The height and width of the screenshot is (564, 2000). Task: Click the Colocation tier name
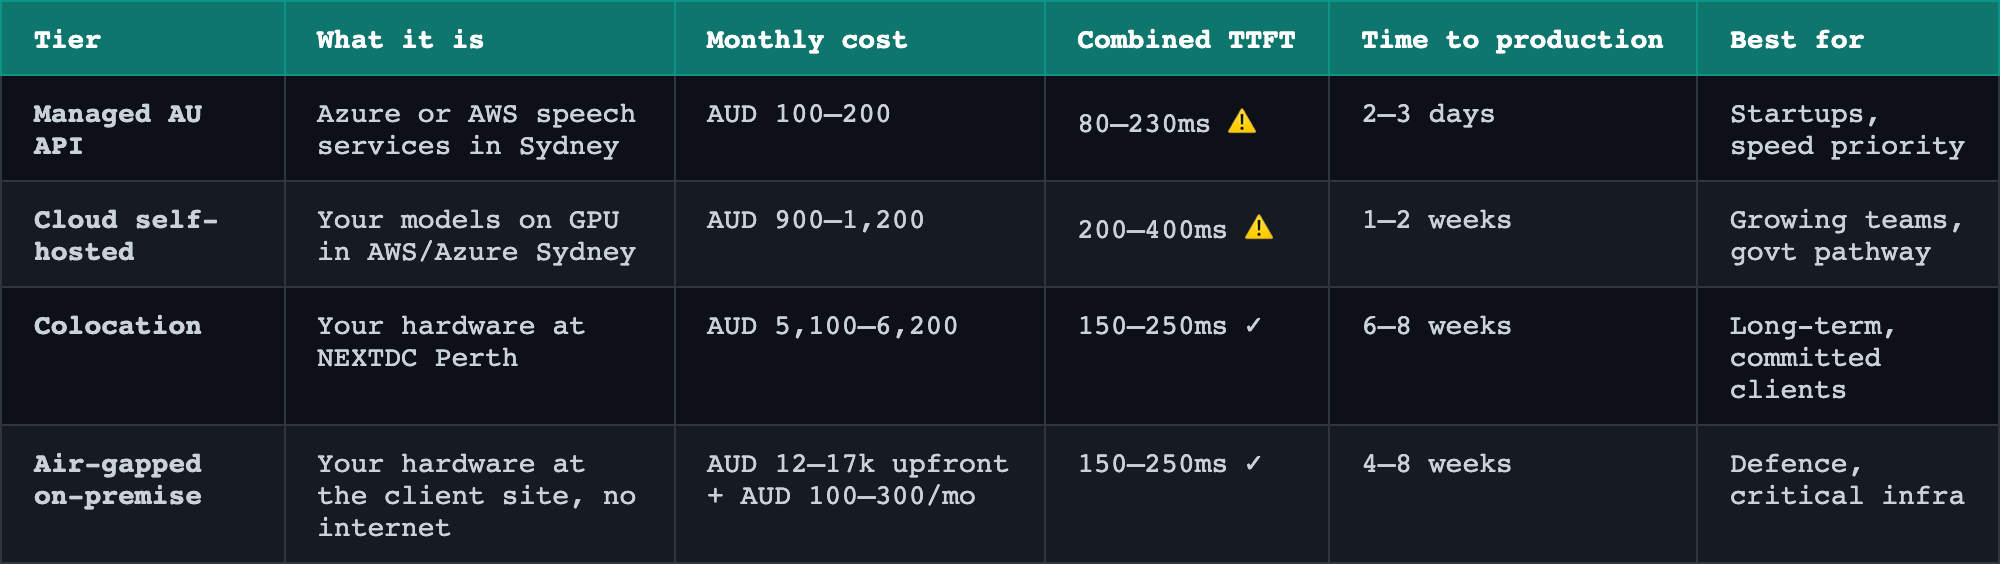pyautogui.click(x=118, y=326)
